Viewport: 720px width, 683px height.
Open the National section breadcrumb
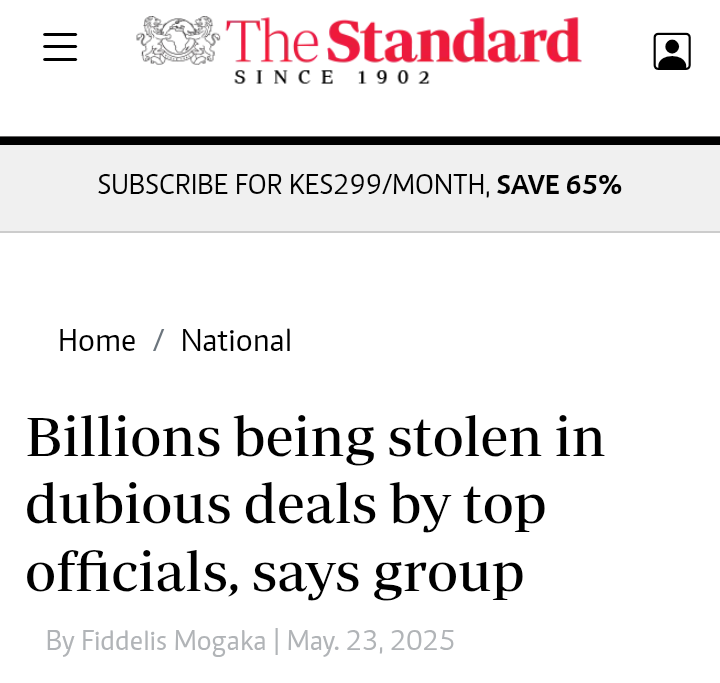(236, 341)
